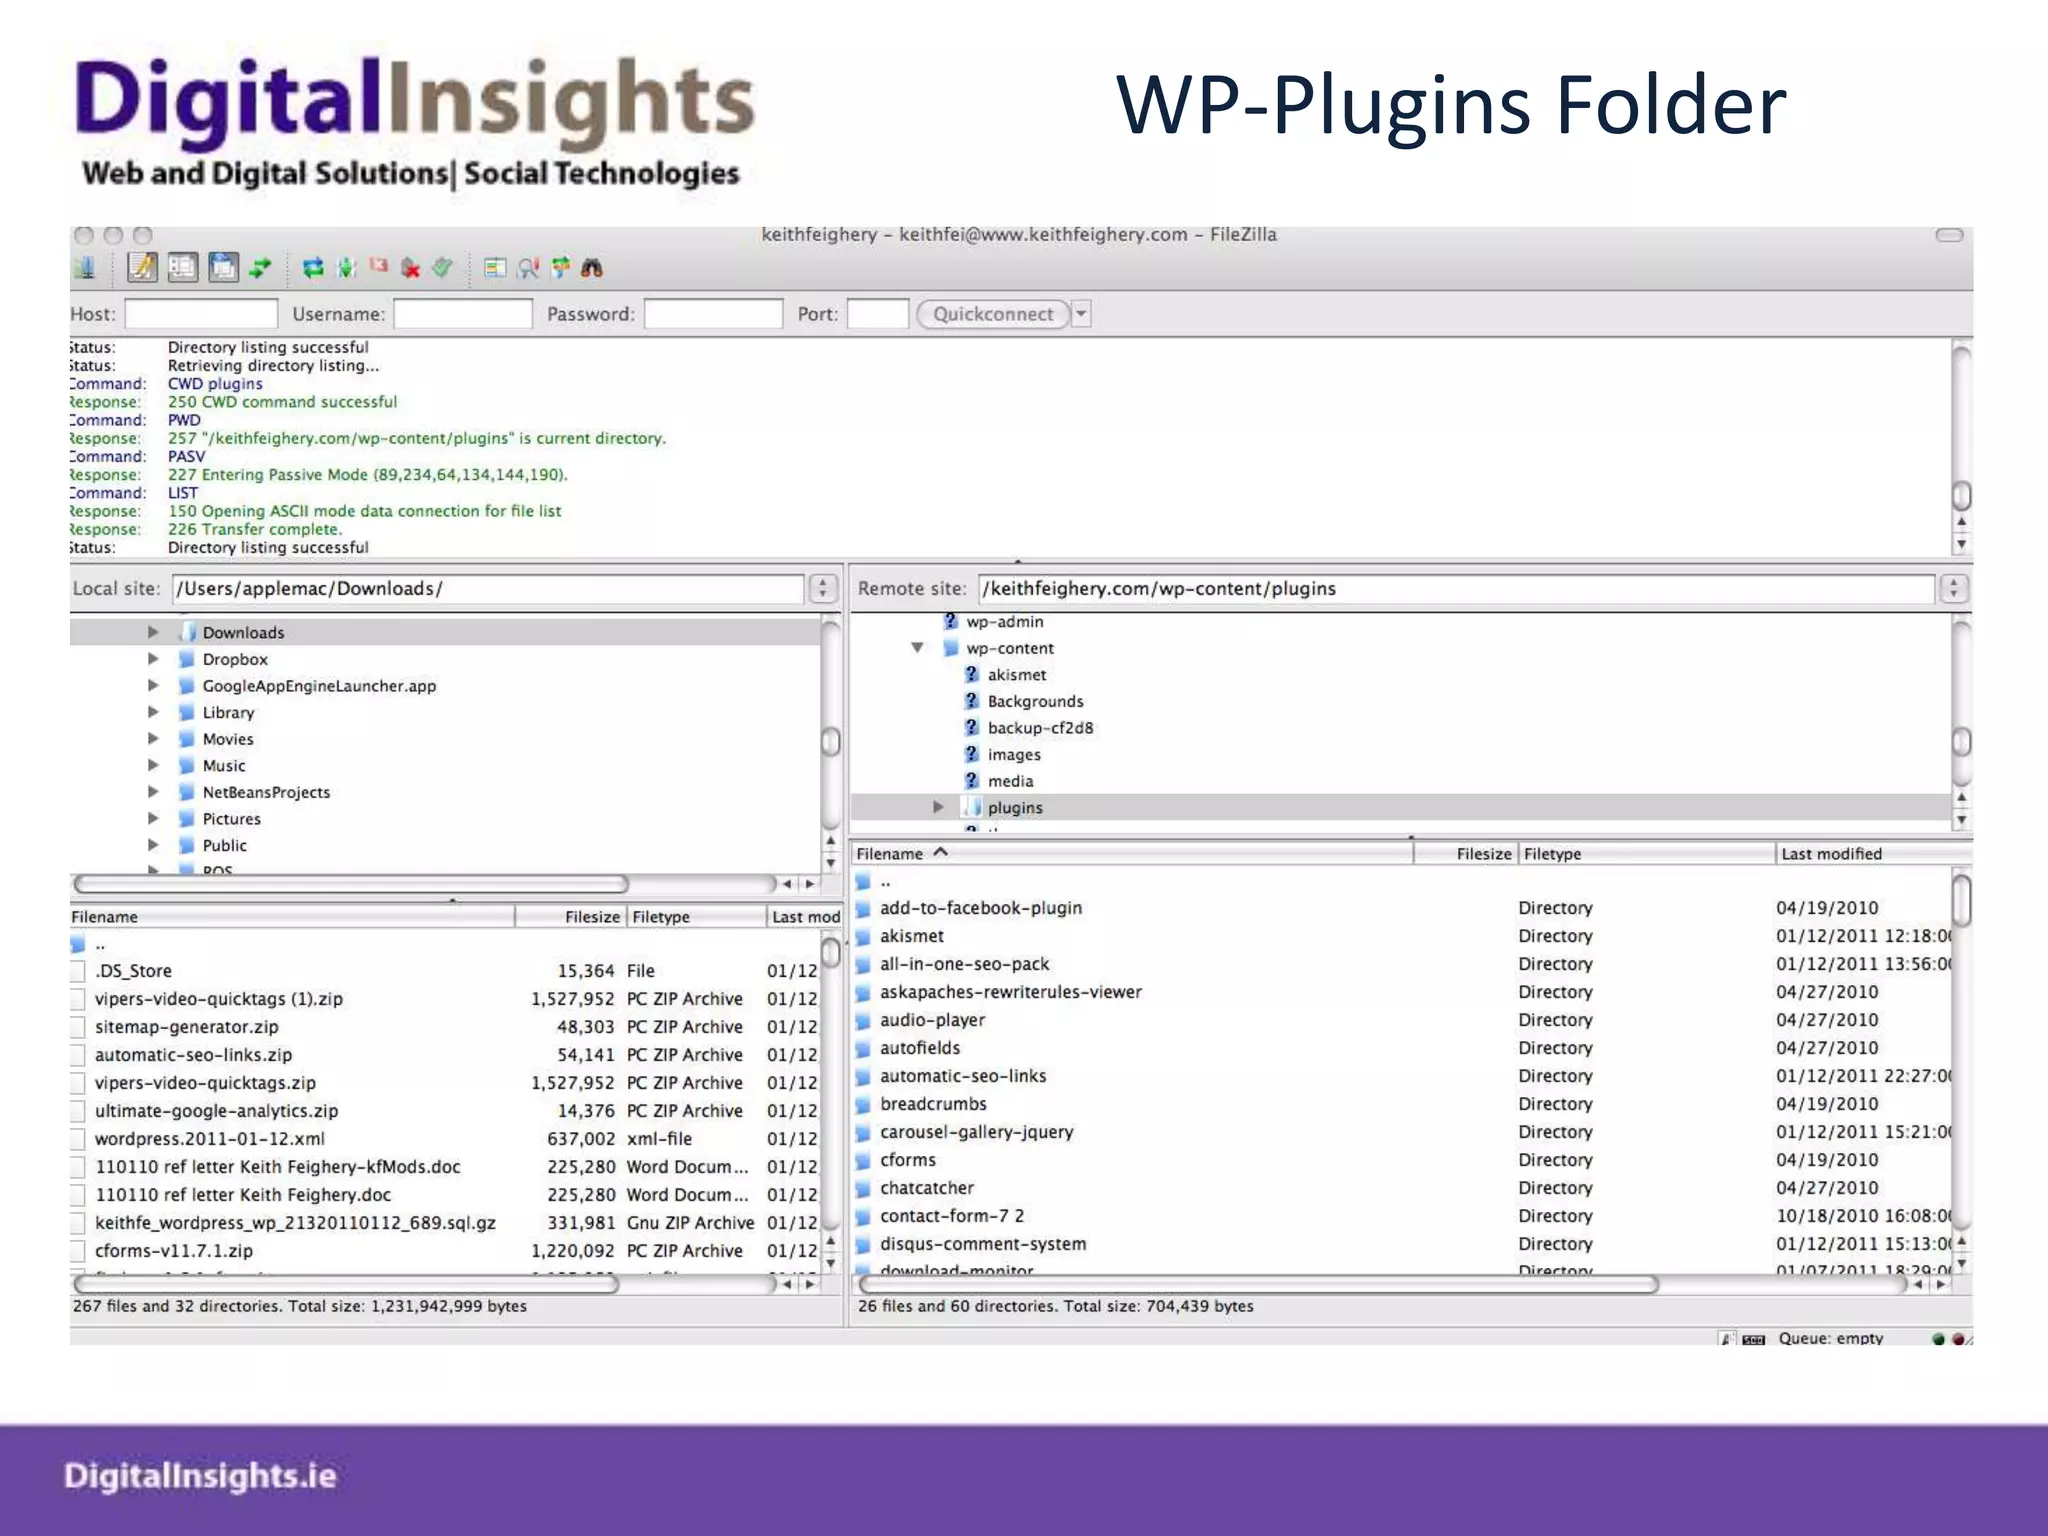Expand the Library folder in local tree
Image resolution: width=2048 pixels, height=1536 pixels.
(x=153, y=712)
